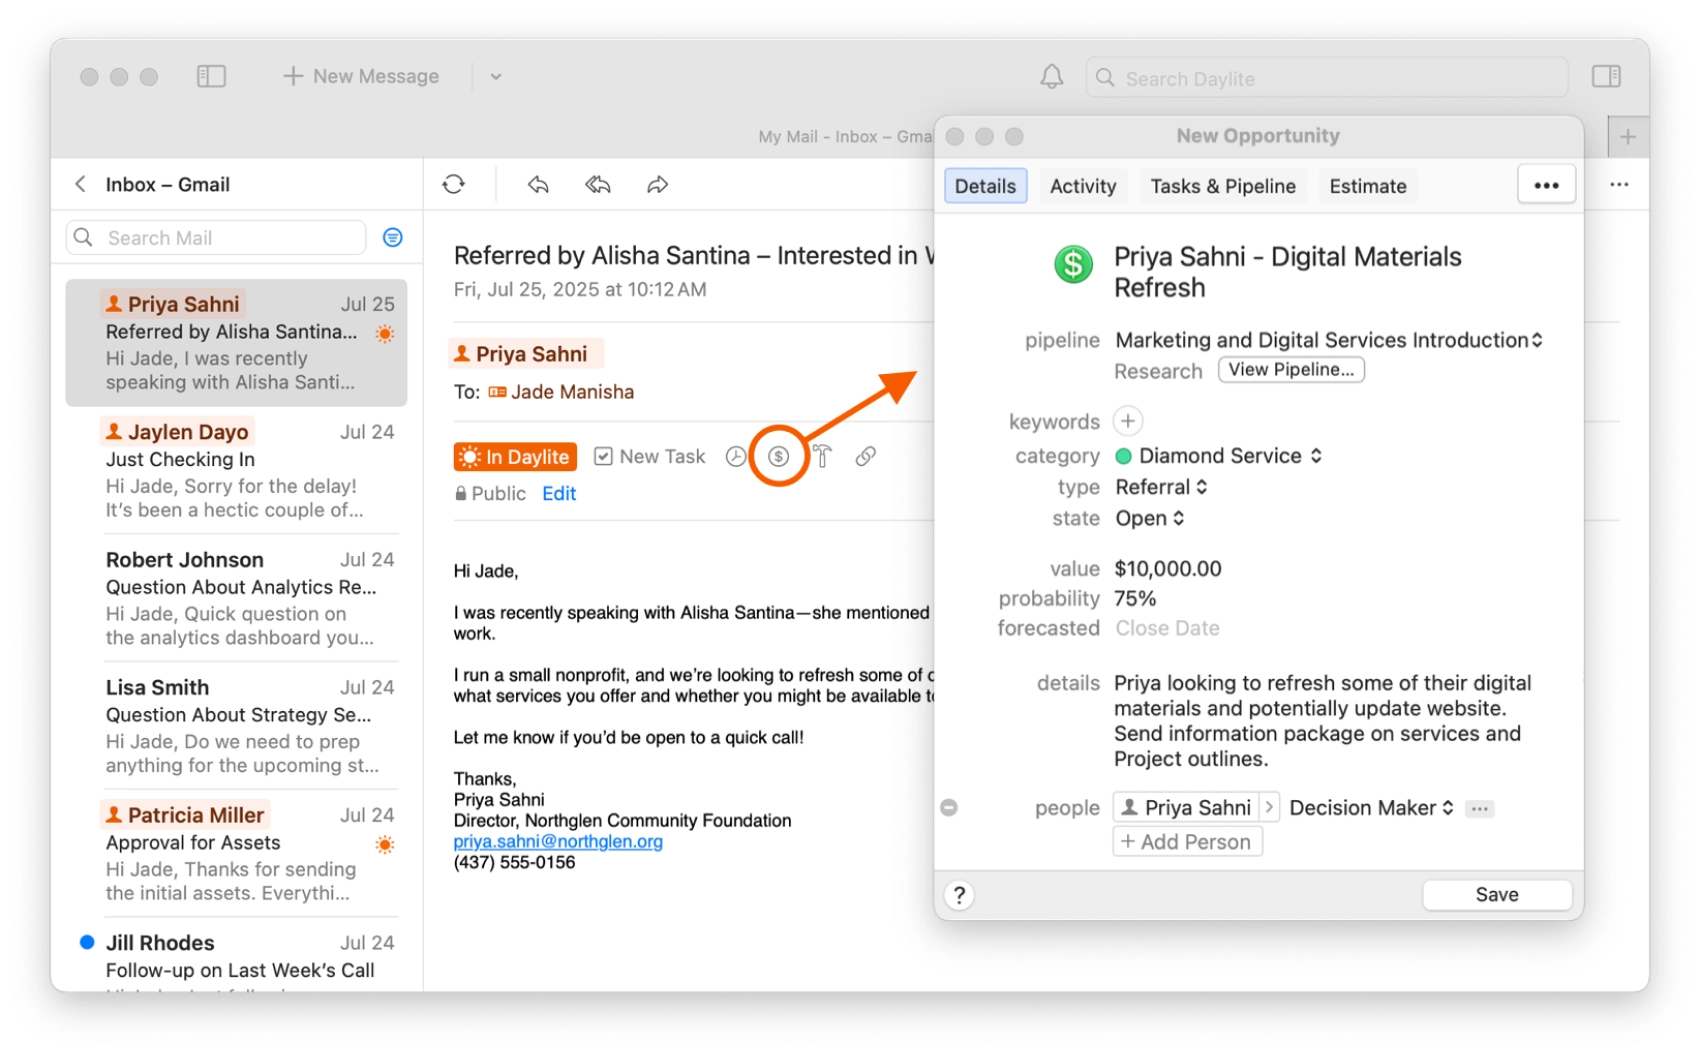Click the Daylite sun icon on Patricia's email
The width and height of the screenshot is (1700, 1054).
click(385, 845)
